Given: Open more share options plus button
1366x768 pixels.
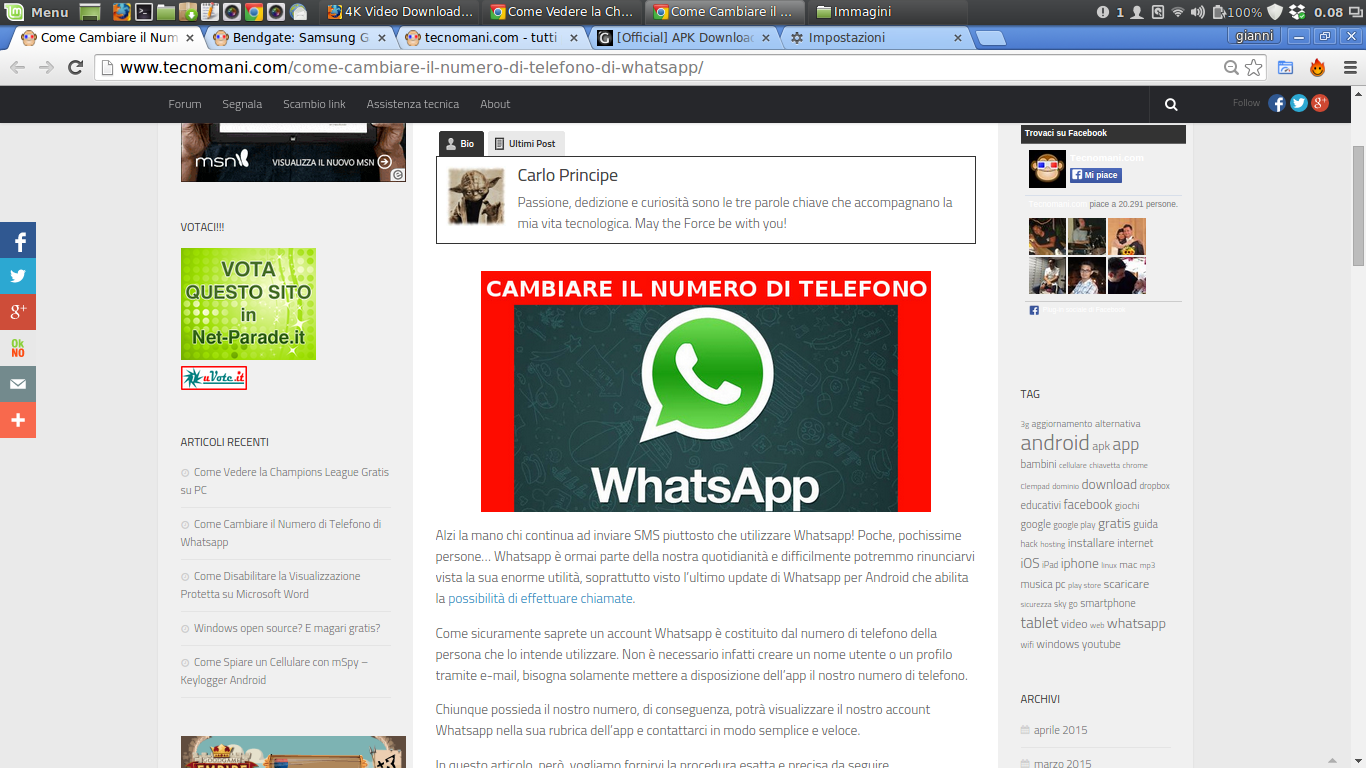Looking at the screenshot, I should [18, 420].
